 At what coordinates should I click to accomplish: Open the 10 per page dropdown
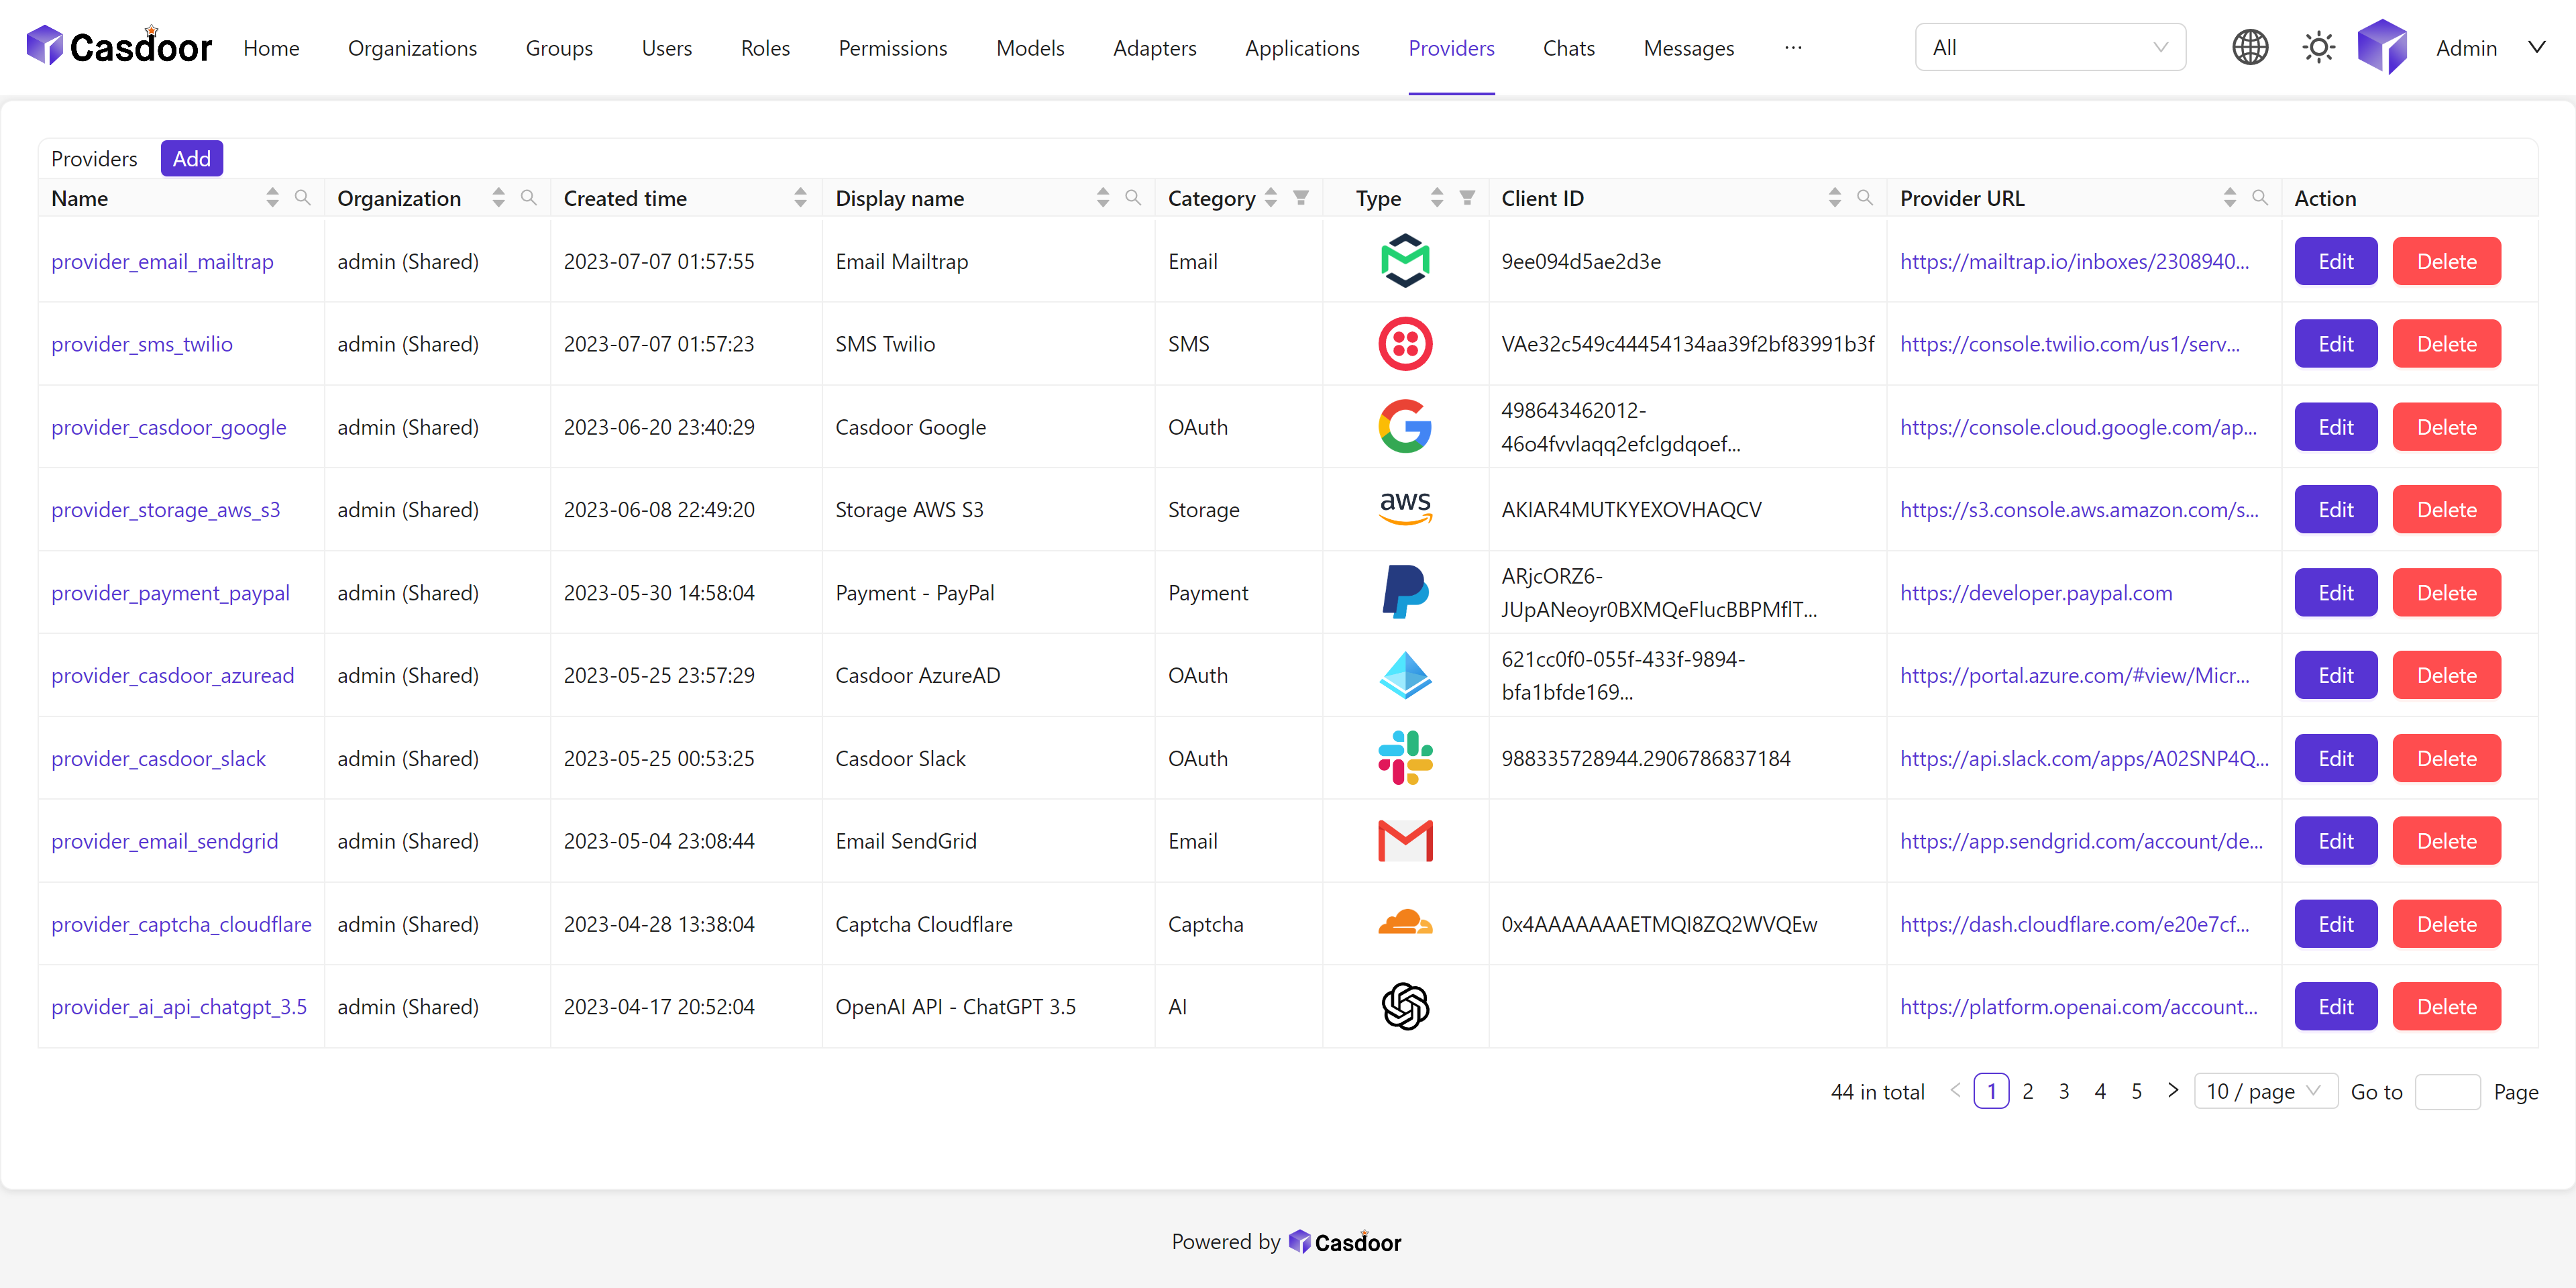click(x=2265, y=1091)
